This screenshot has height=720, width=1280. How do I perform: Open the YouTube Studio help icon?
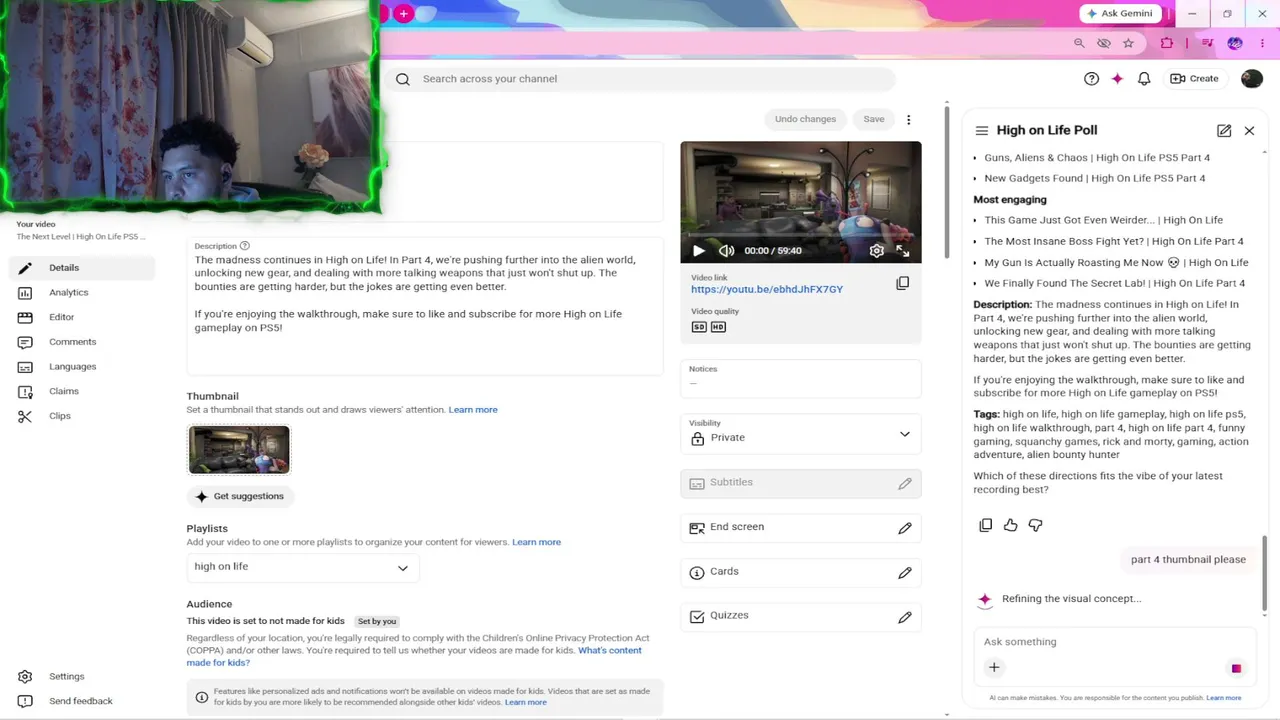point(1091,79)
